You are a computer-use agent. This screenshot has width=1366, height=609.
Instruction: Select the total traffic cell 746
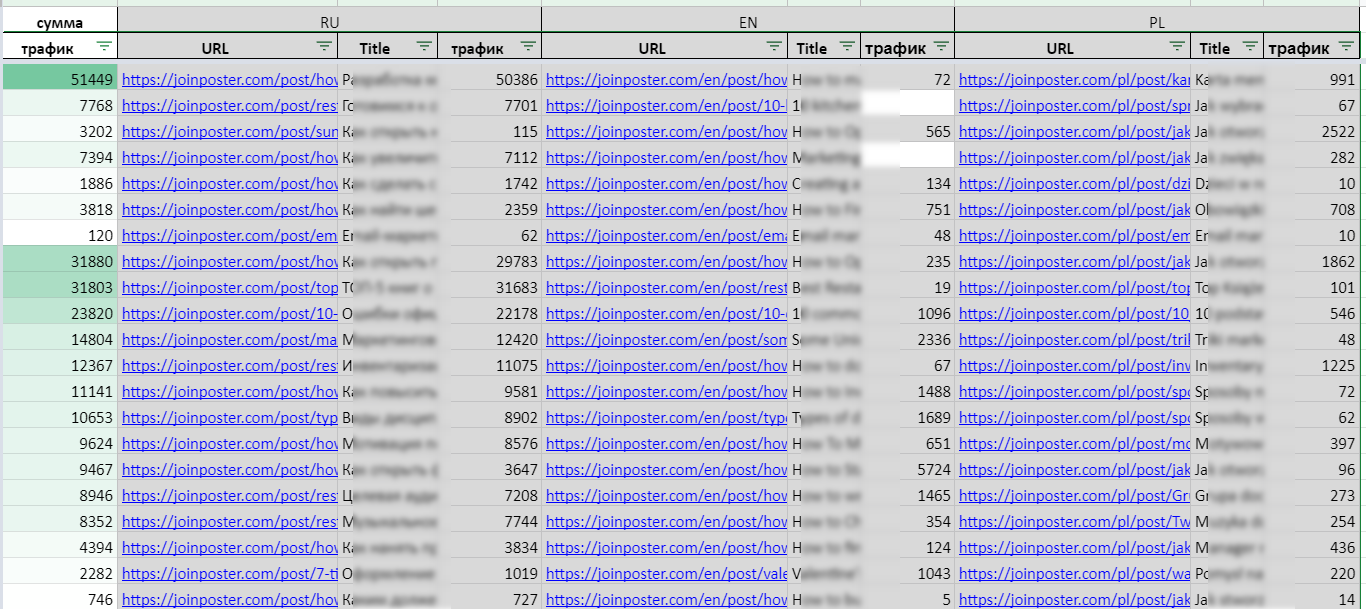[x=59, y=599]
